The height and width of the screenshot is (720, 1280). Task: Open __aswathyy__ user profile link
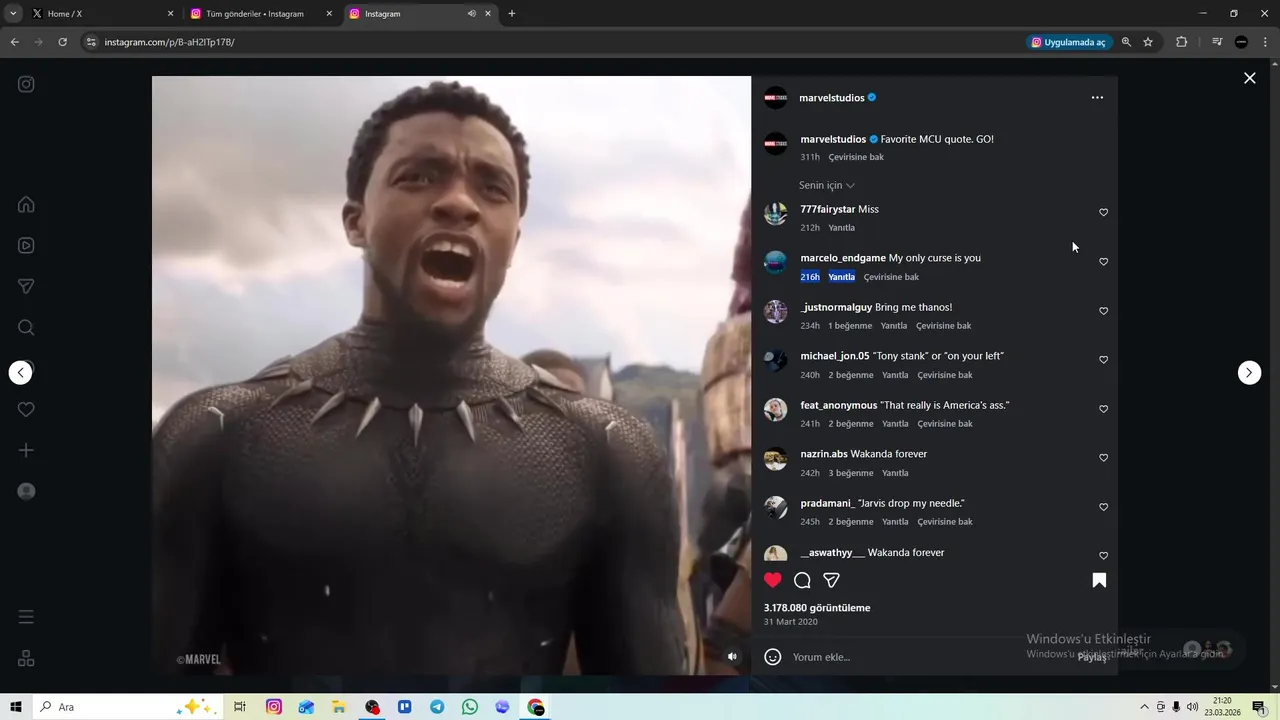[x=832, y=552]
